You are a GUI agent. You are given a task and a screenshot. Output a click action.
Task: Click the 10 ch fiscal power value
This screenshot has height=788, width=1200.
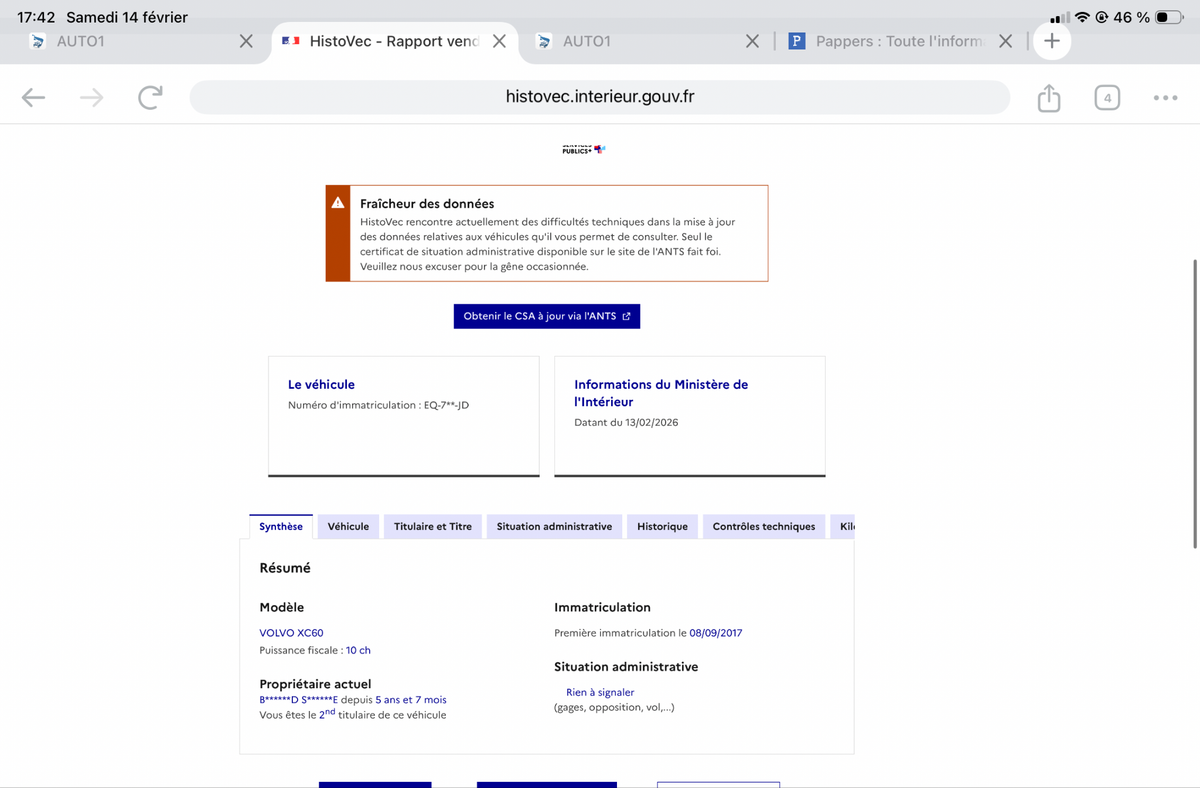[x=358, y=650]
